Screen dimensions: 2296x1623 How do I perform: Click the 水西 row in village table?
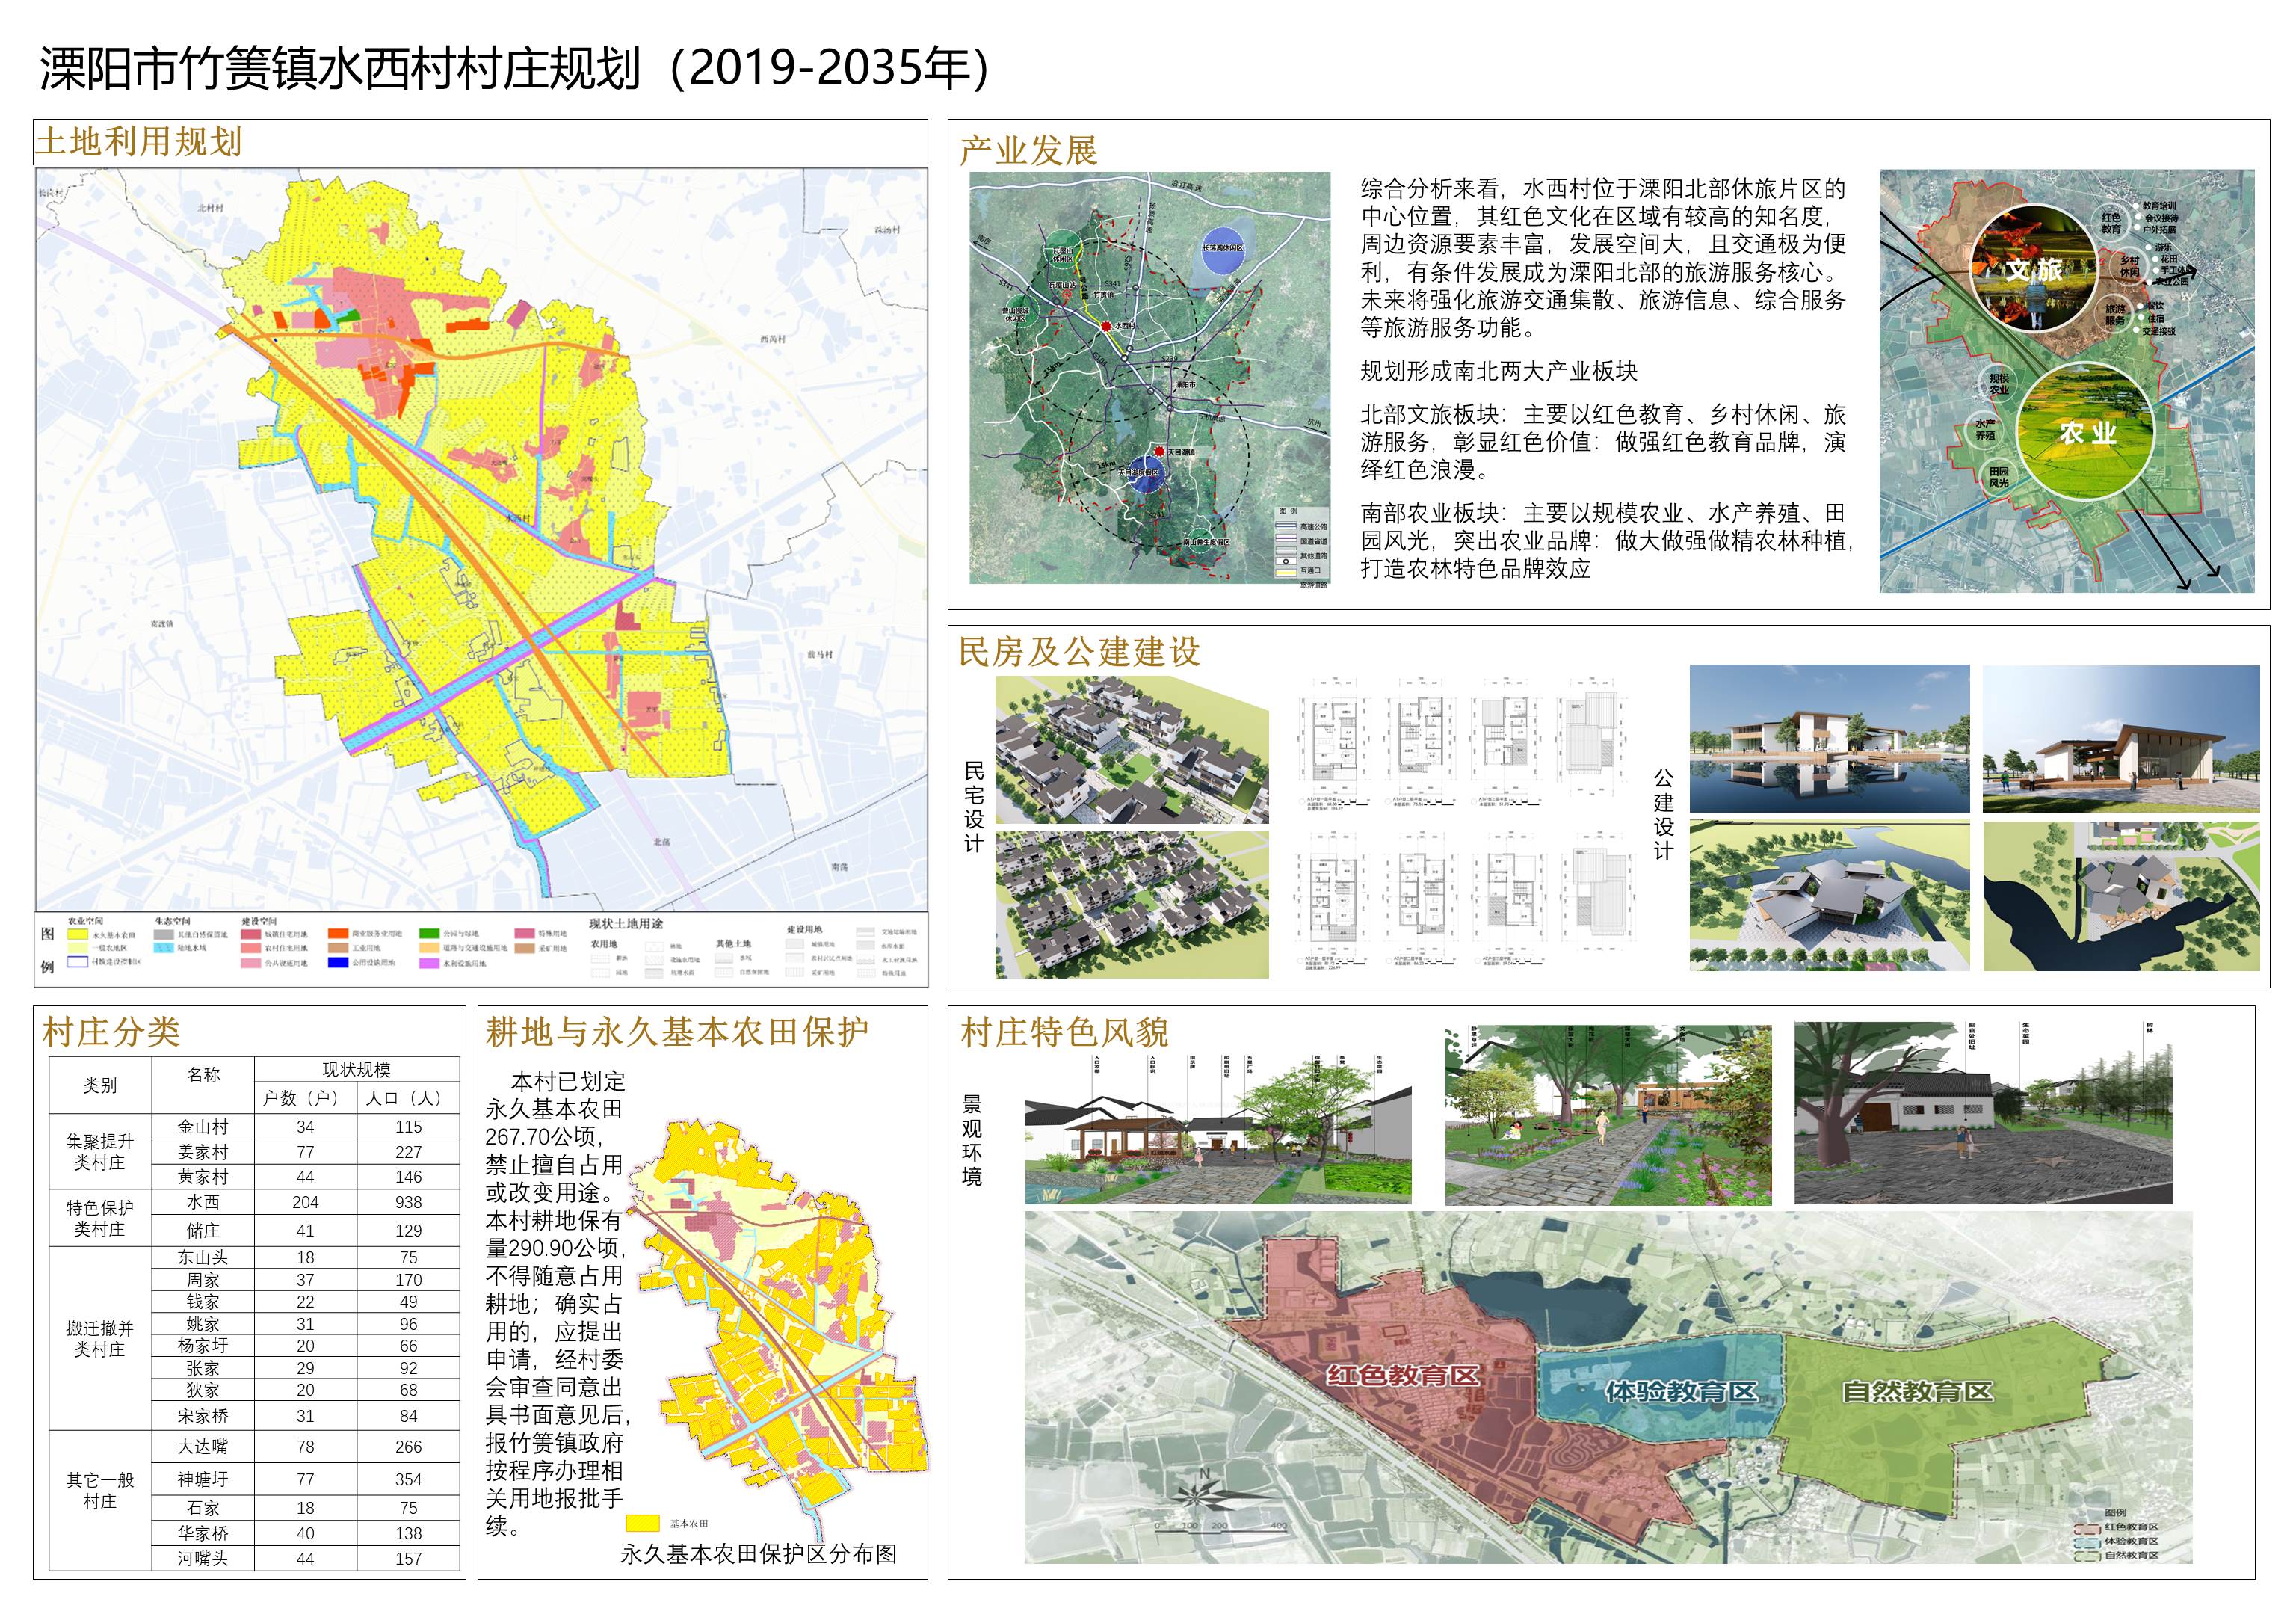point(203,1202)
